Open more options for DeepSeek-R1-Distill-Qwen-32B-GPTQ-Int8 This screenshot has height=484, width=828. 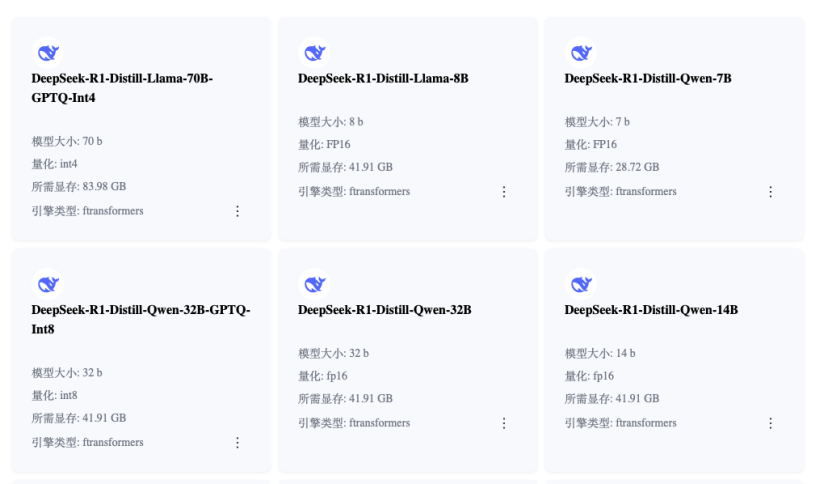click(237, 442)
